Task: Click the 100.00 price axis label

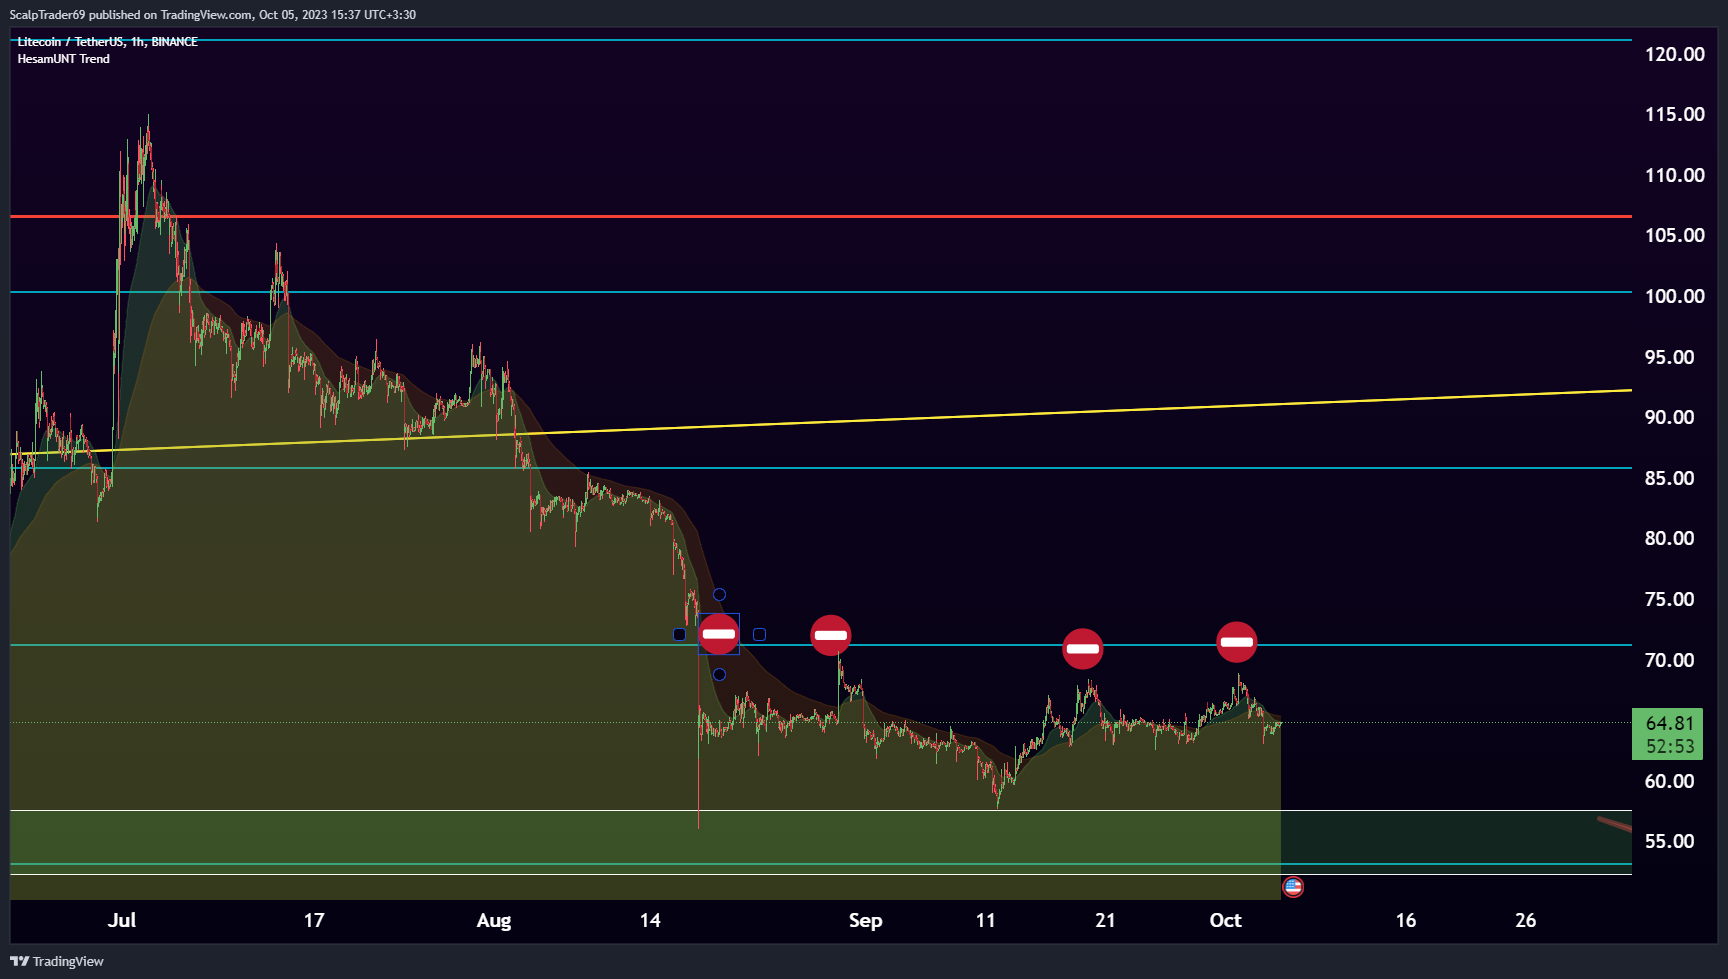Action: (1675, 296)
